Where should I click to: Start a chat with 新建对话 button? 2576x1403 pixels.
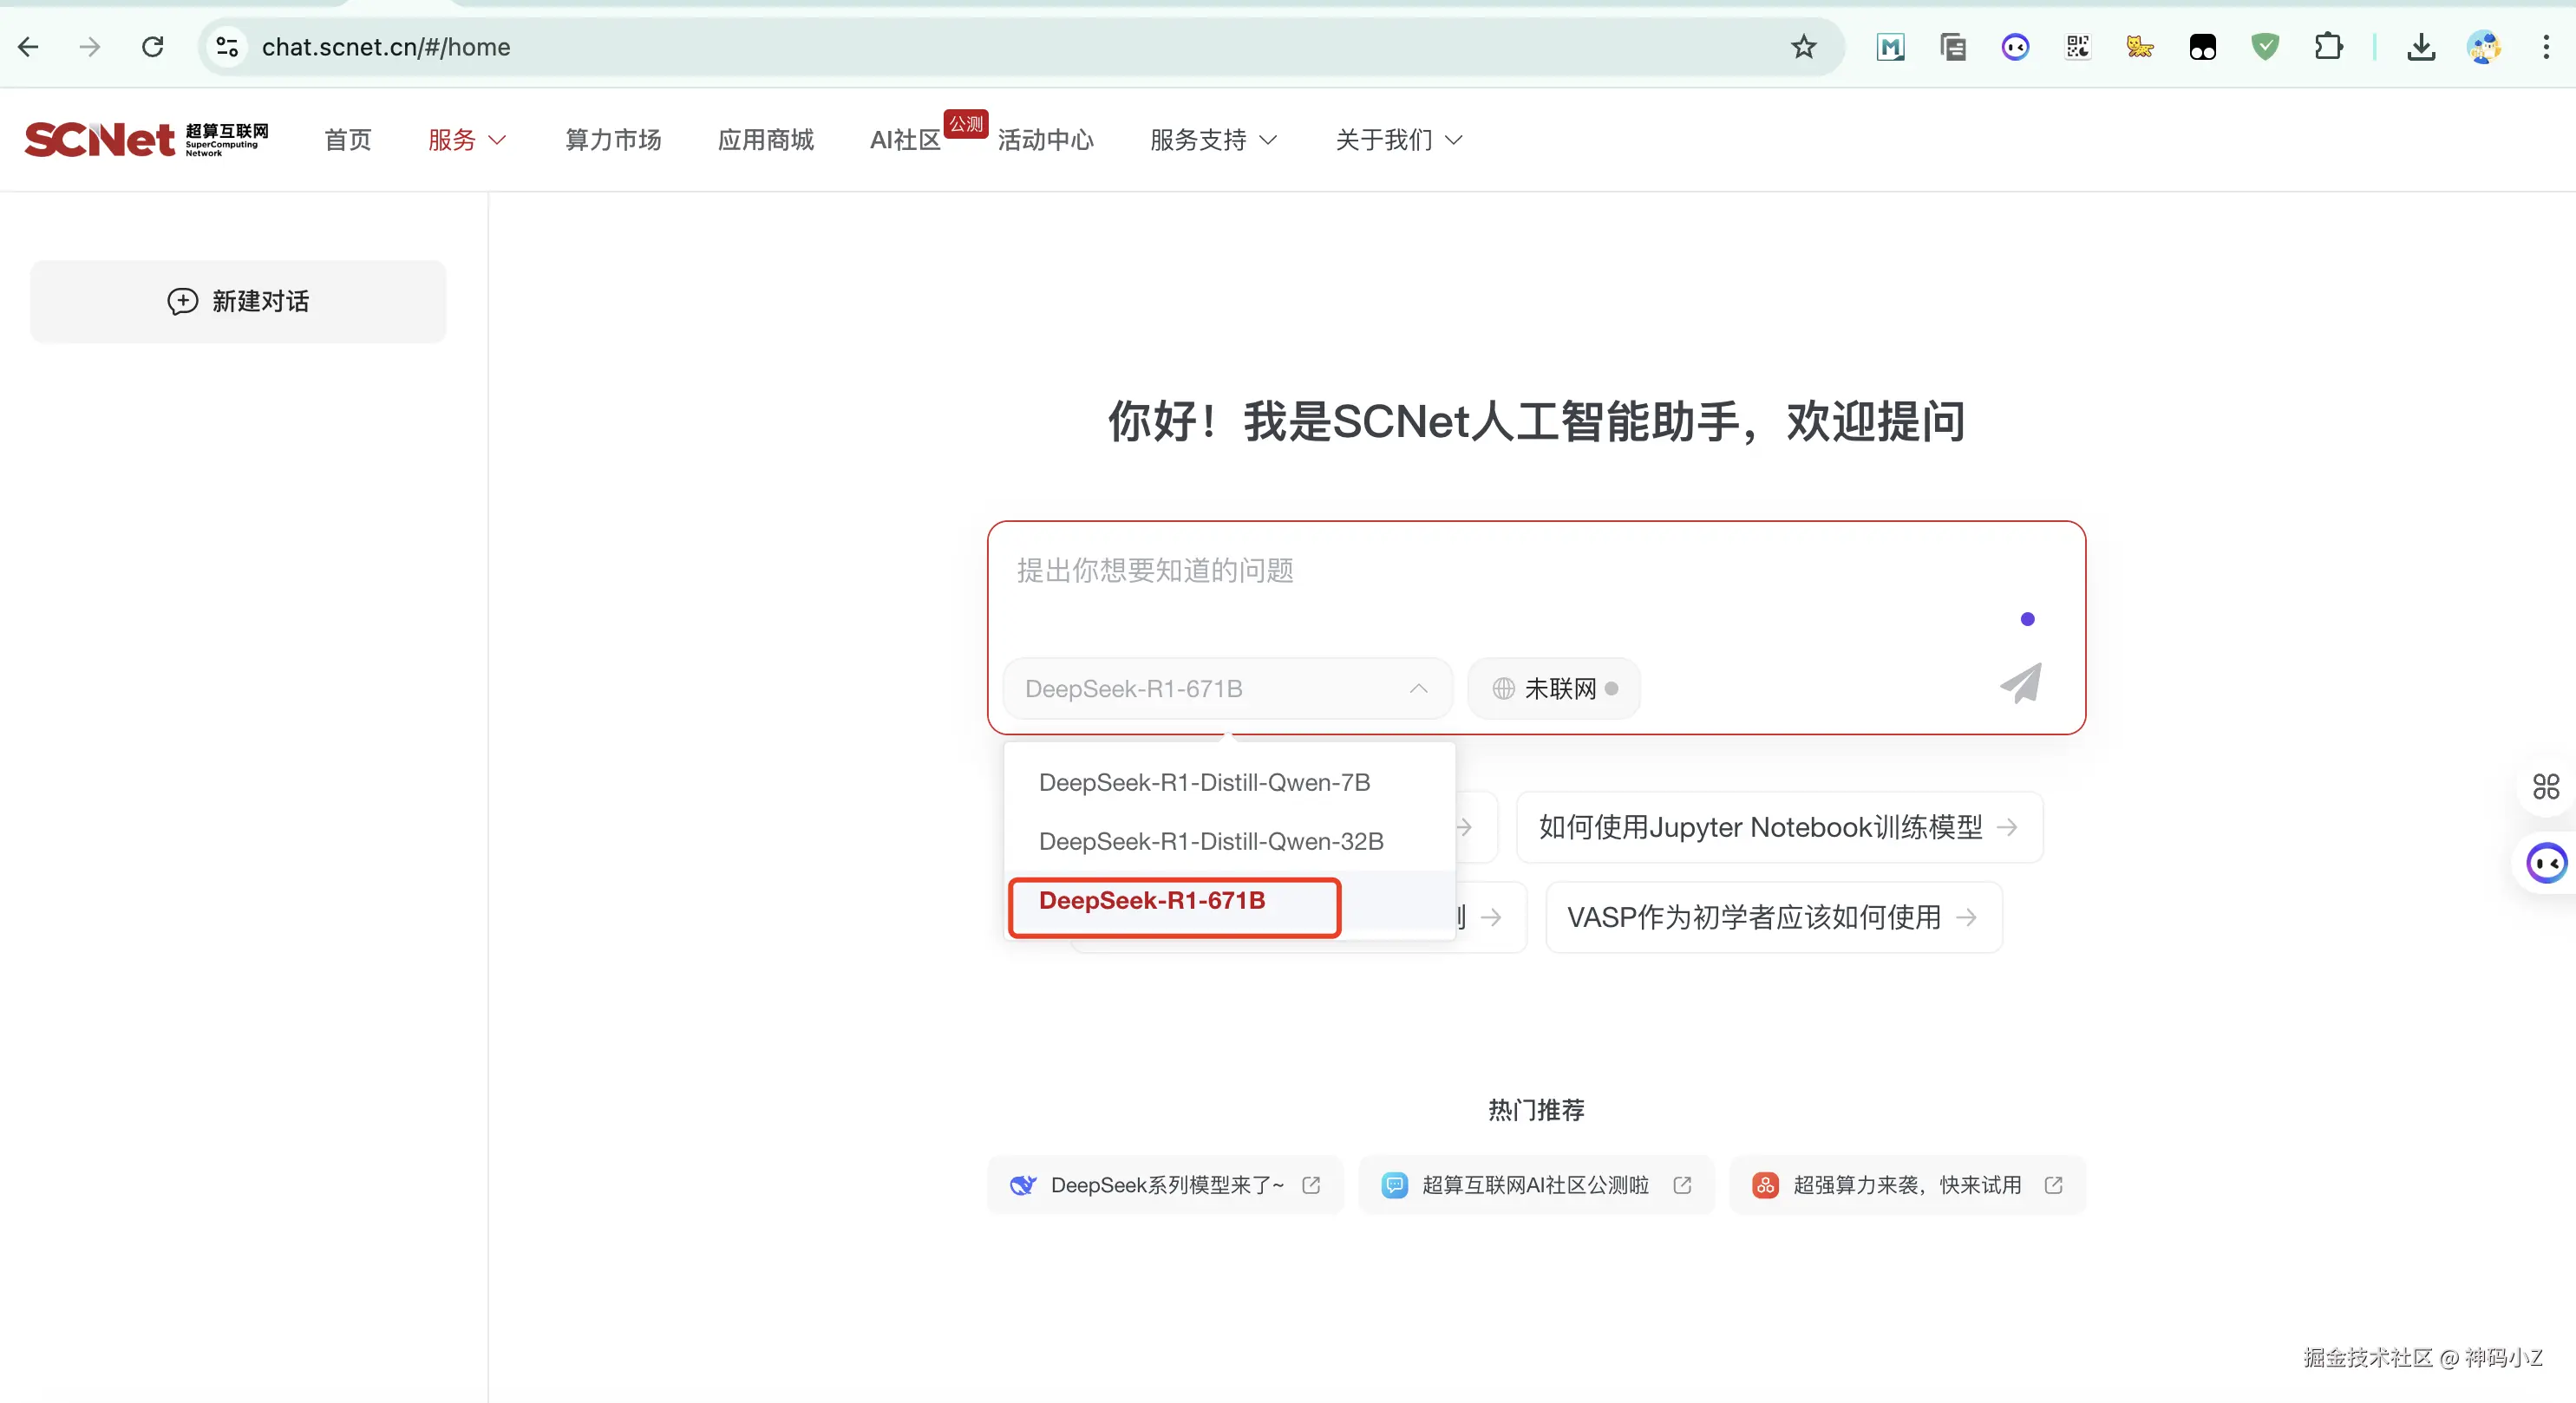(238, 301)
